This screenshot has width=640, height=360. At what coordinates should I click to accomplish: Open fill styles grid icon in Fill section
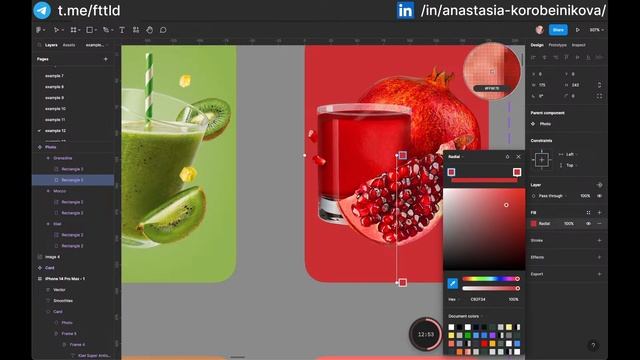(x=588, y=213)
